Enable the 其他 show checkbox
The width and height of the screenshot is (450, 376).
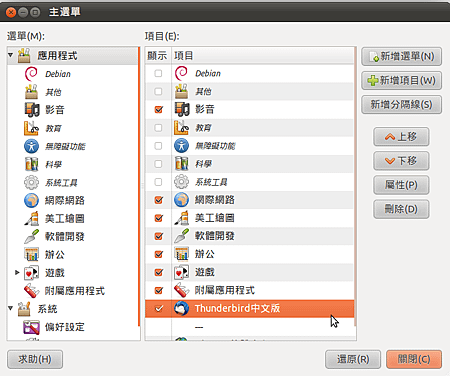(x=158, y=91)
